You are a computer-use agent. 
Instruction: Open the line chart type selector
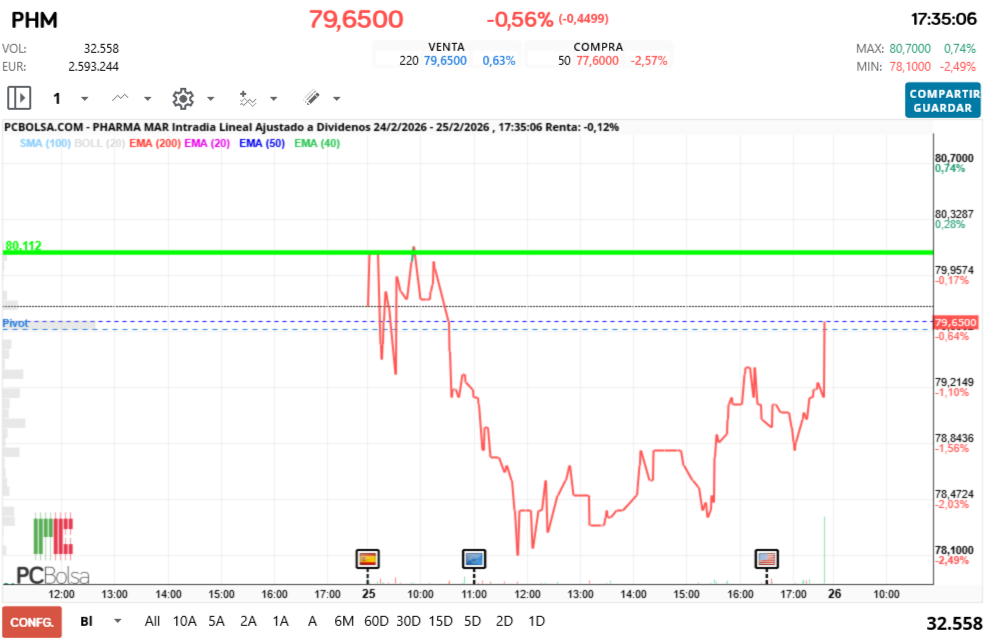click(x=121, y=98)
